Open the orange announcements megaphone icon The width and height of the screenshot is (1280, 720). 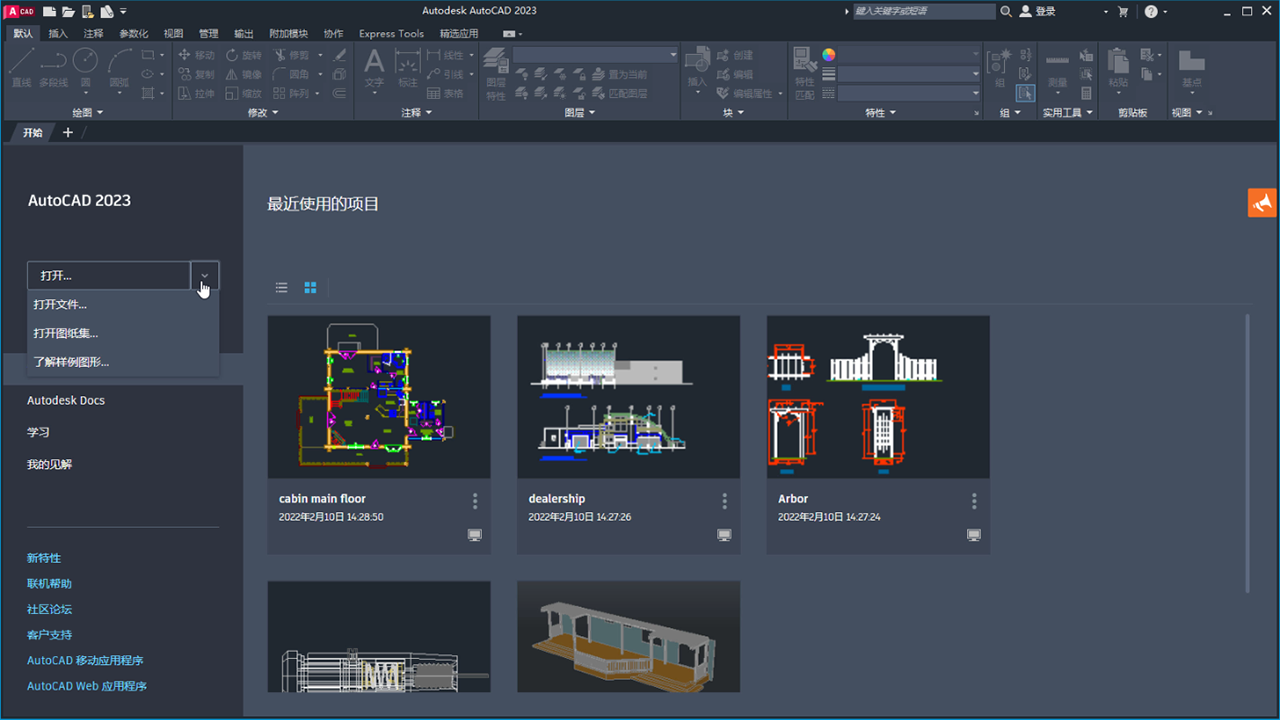click(1262, 202)
